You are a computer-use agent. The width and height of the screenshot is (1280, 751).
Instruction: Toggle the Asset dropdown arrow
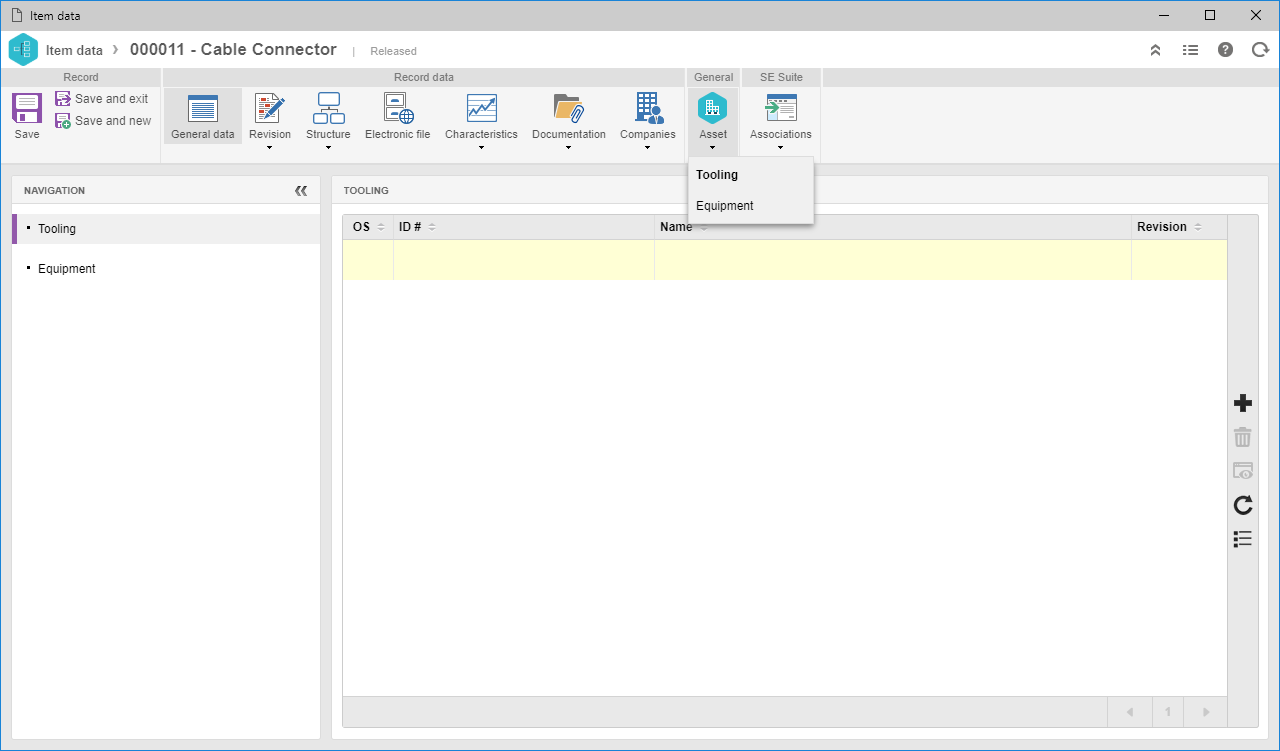click(x=713, y=148)
